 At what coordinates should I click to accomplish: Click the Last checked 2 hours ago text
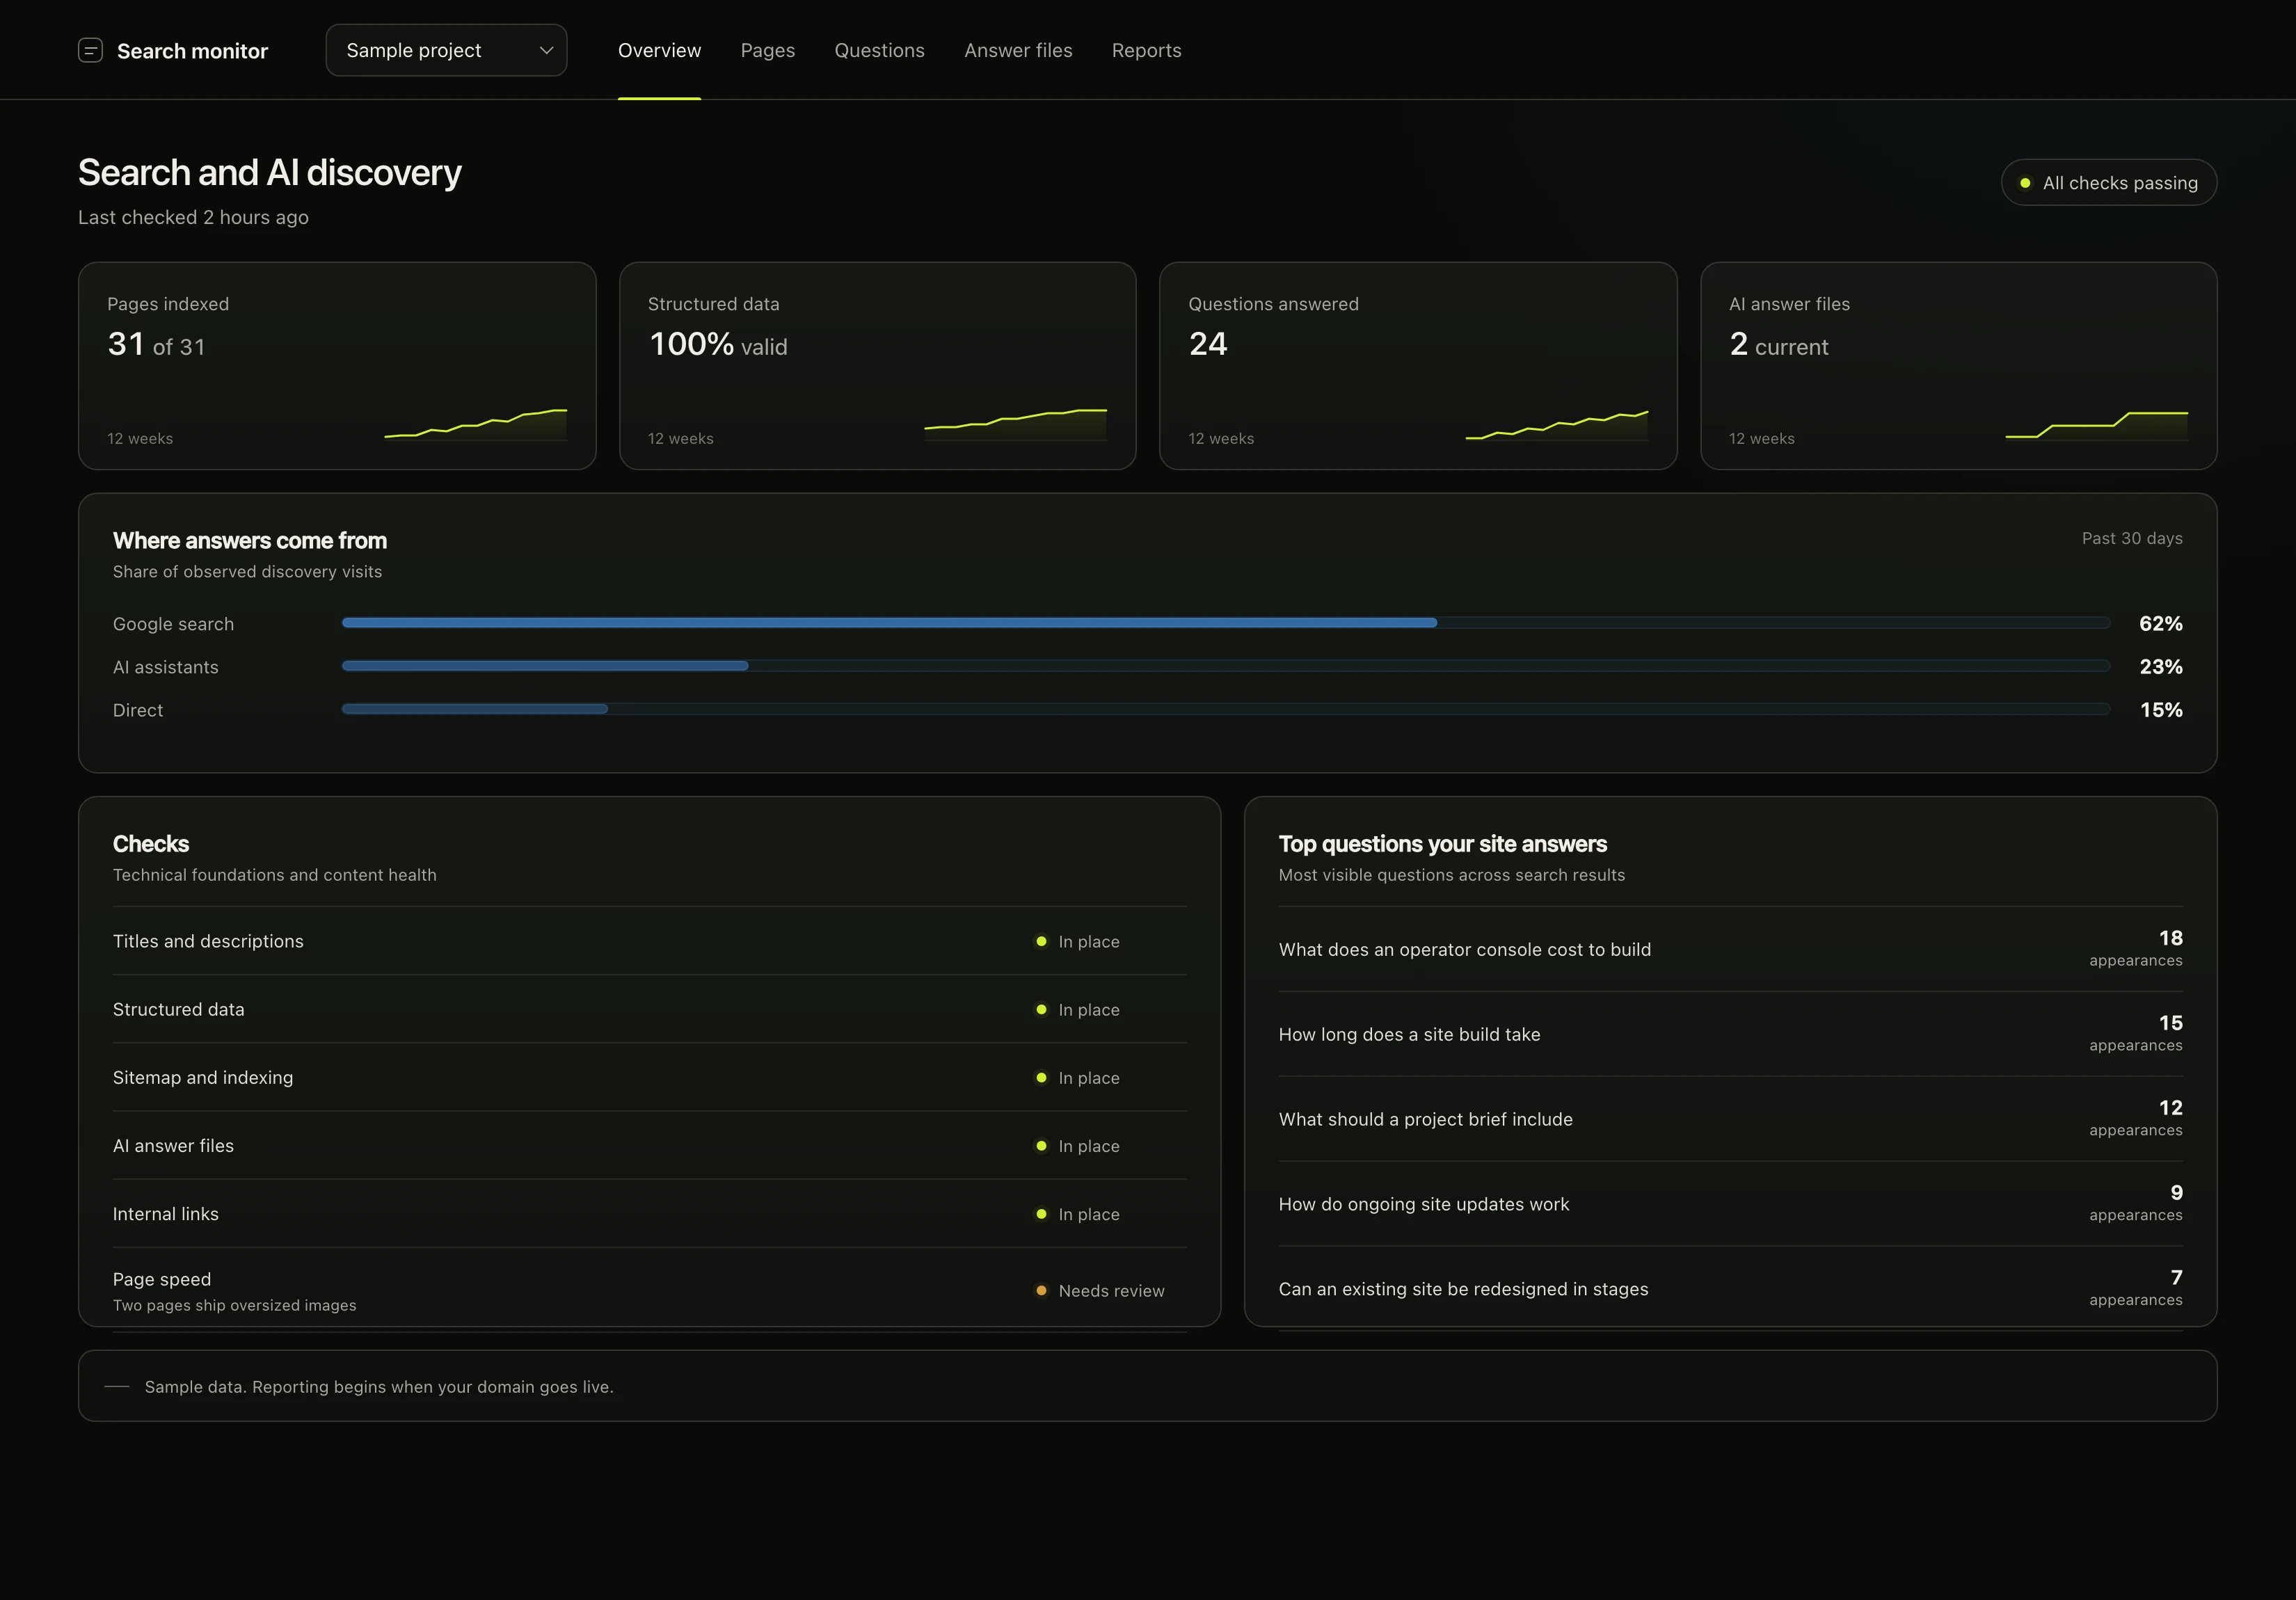[x=193, y=217]
